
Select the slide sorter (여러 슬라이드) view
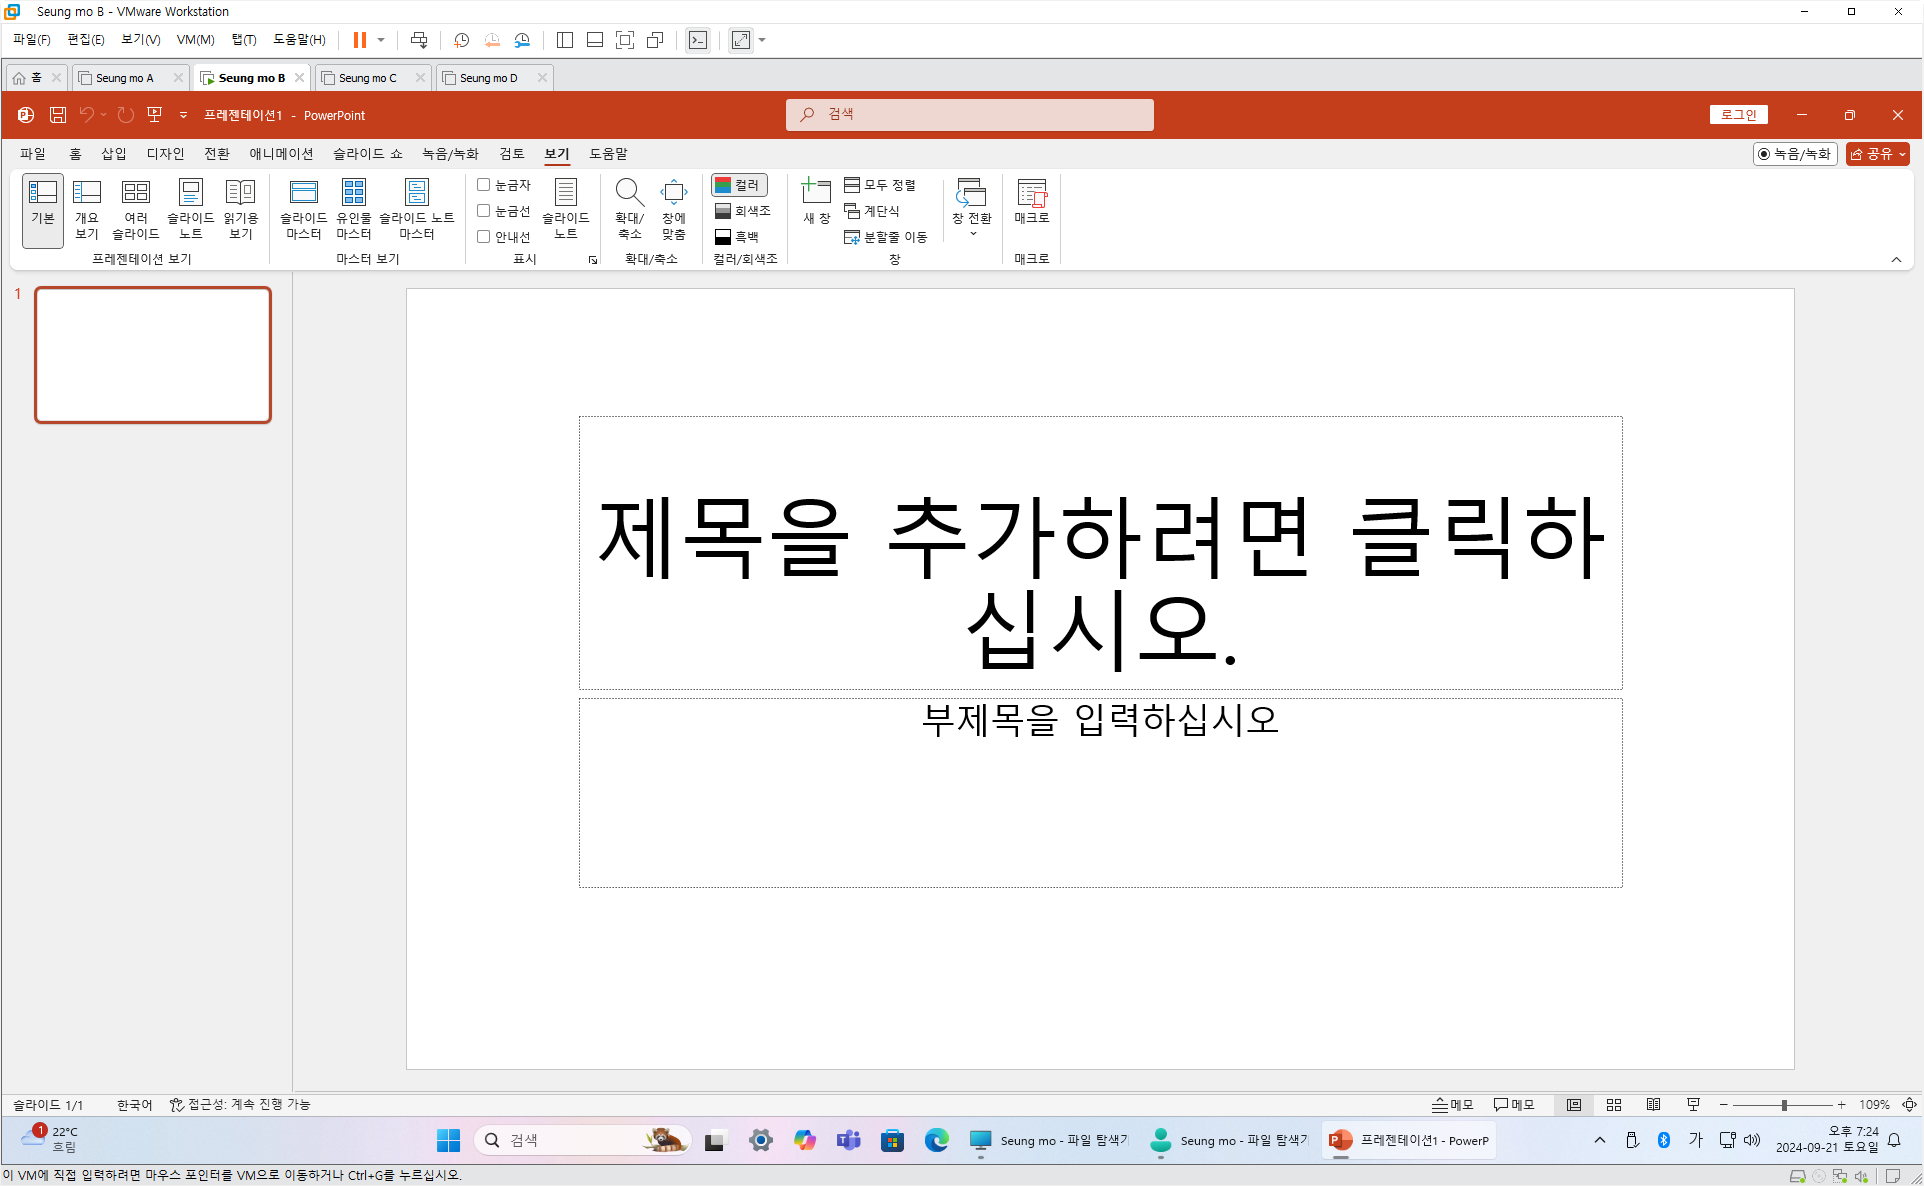point(136,209)
